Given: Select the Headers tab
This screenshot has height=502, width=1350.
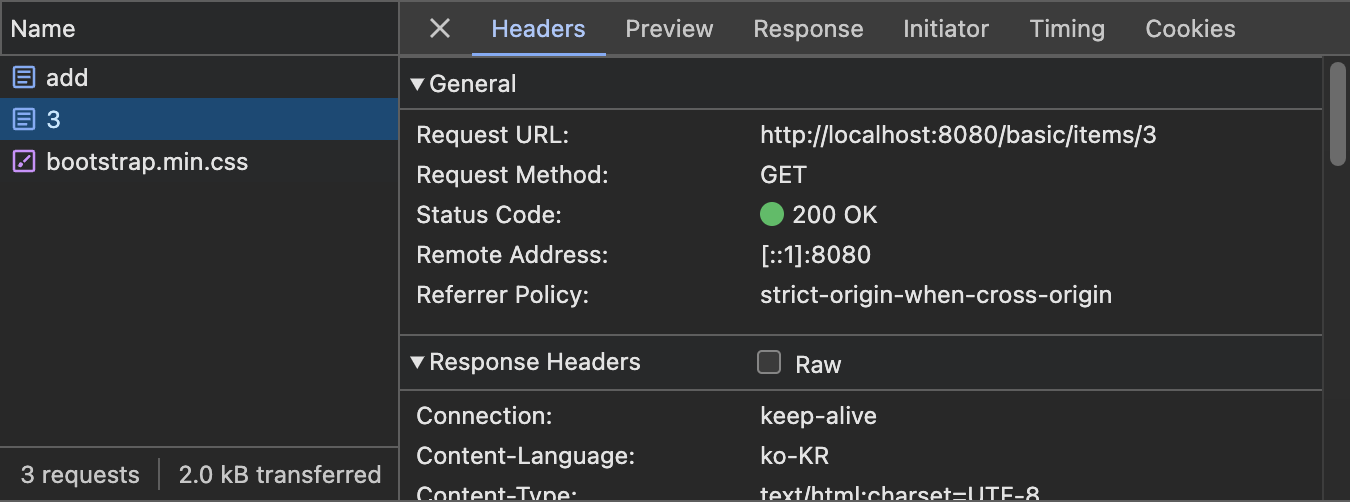Looking at the screenshot, I should (538, 29).
